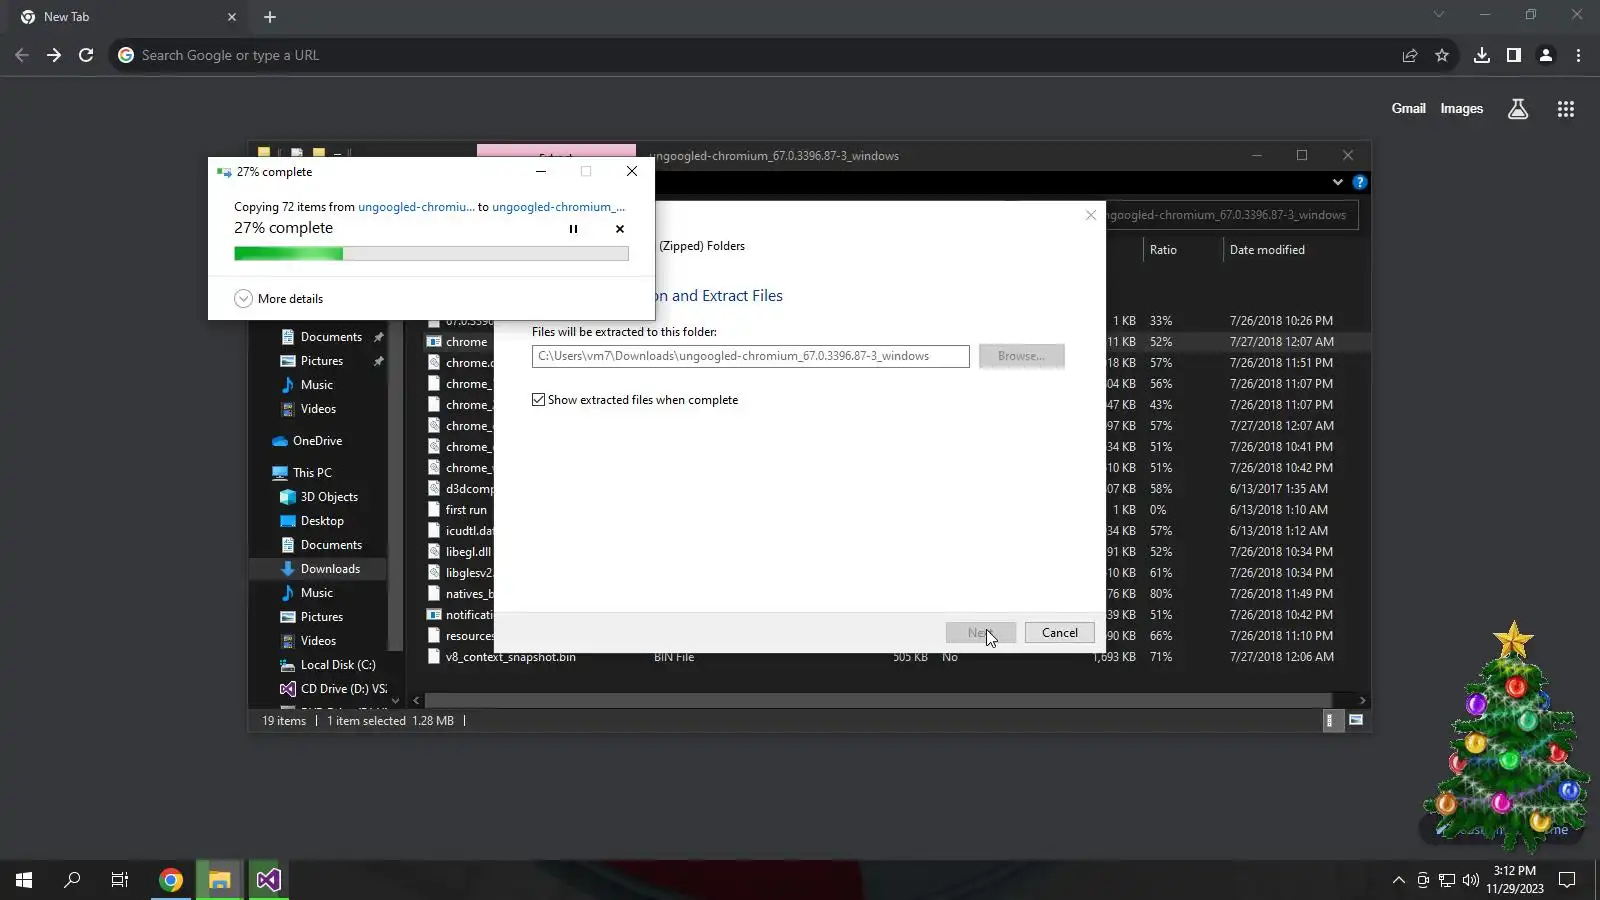Switch Explorer to large thumbnails view icon
Screen dimensions: 1600x900
coord(1356,720)
